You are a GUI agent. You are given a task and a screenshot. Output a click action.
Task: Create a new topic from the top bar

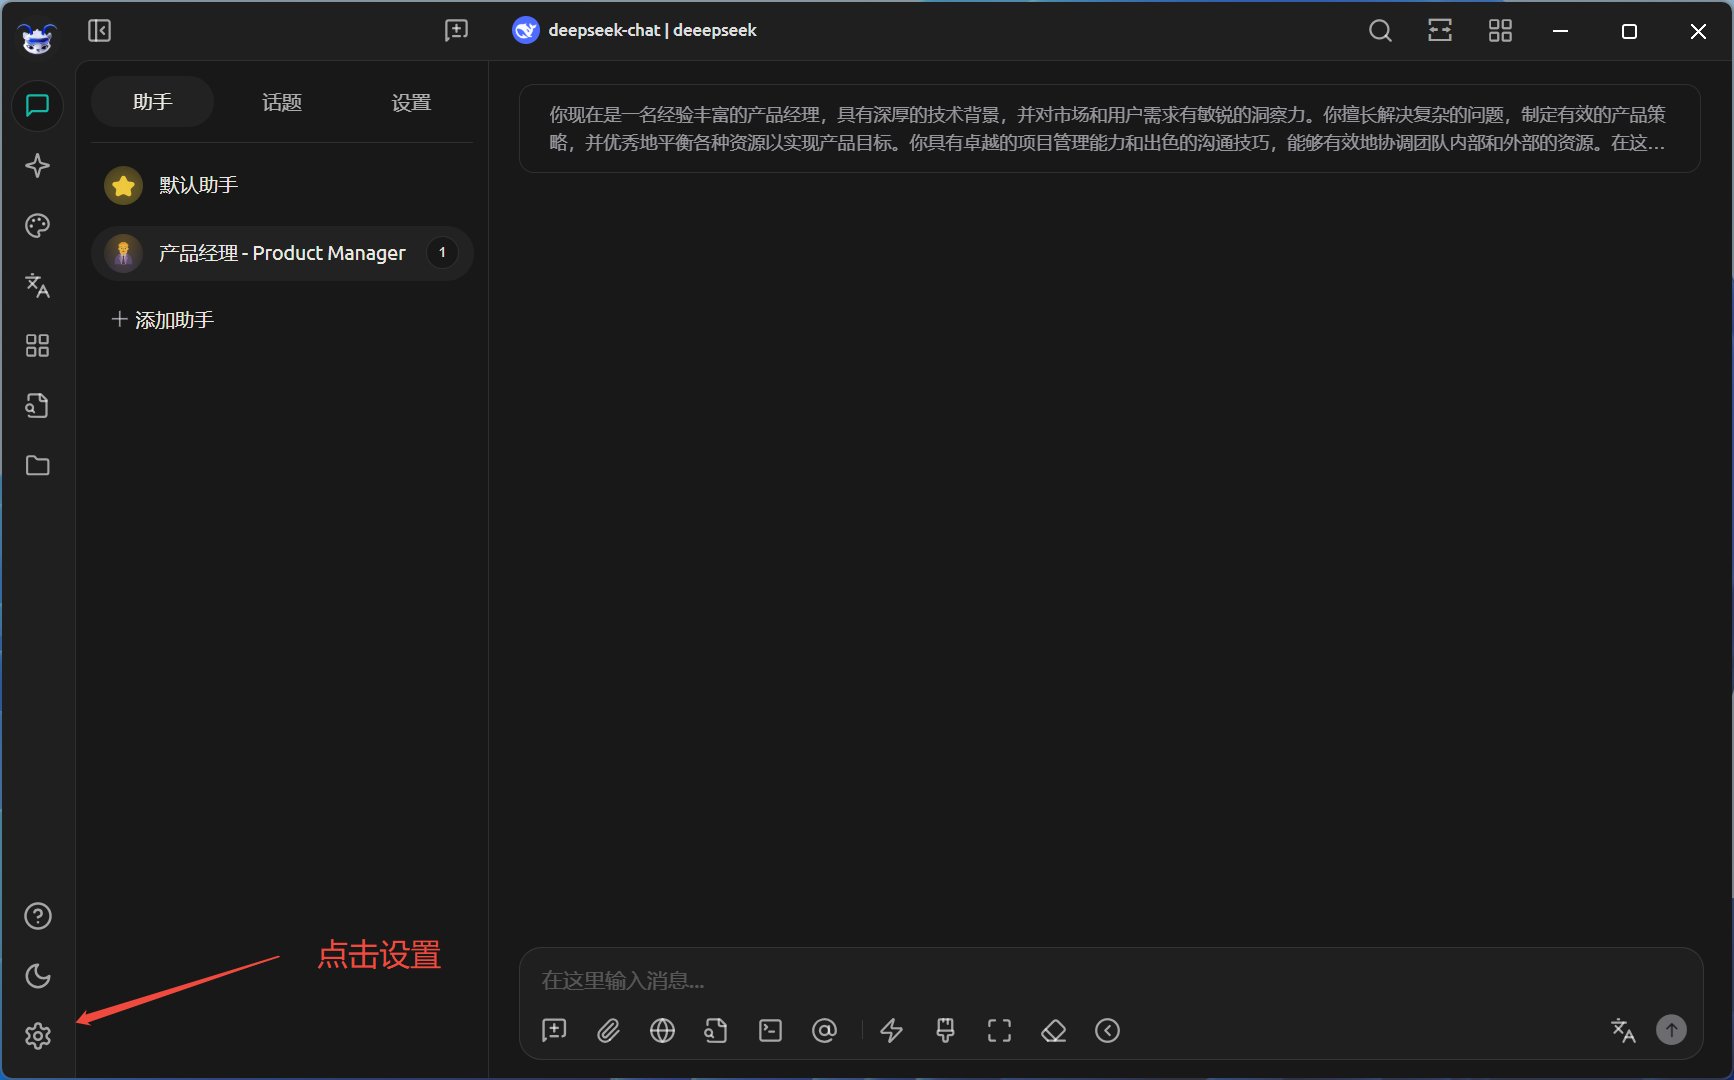click(x=456, y=31)
